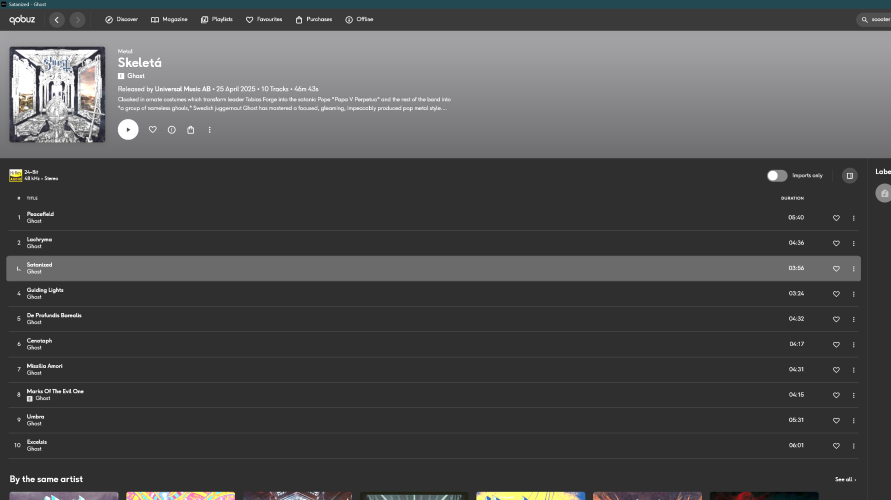Show album info for Skeletá
The image size is (891, 500).
tap(172, 130)
